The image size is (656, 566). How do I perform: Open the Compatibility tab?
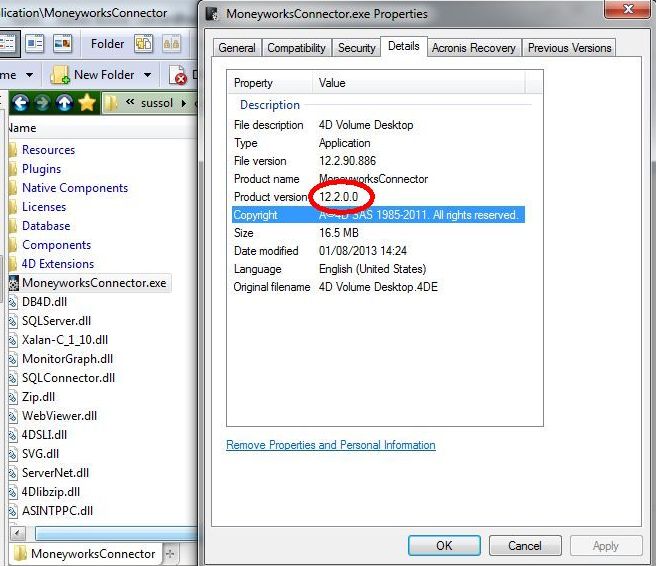pos(296,48)
